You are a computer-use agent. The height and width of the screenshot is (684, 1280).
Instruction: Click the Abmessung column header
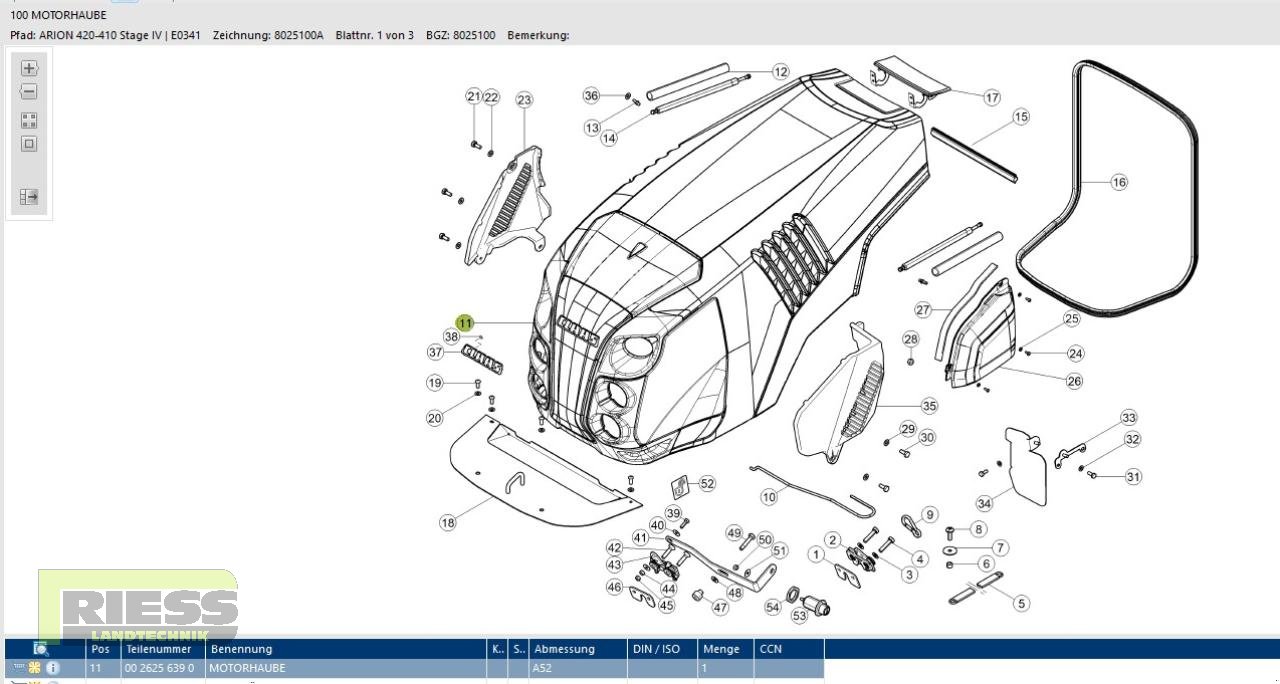point(564,649)
